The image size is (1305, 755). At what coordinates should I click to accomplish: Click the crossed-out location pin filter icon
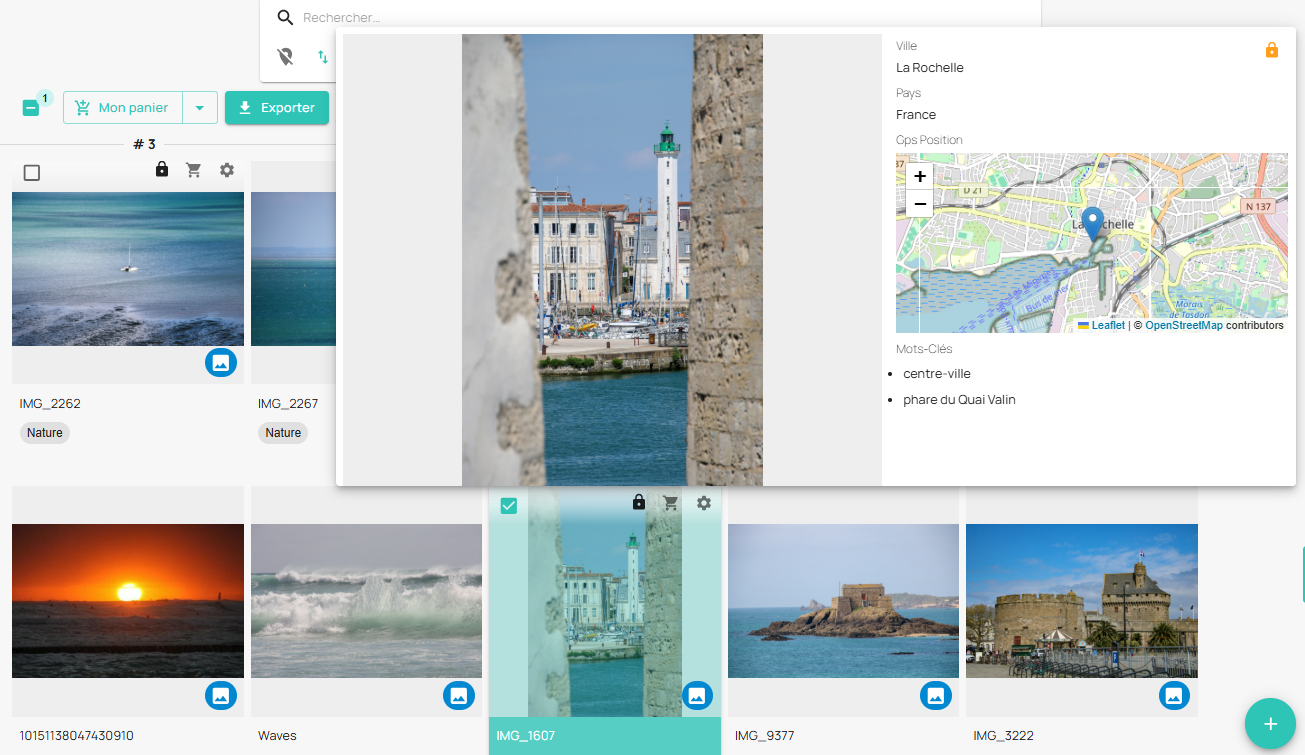click(286, 57)
